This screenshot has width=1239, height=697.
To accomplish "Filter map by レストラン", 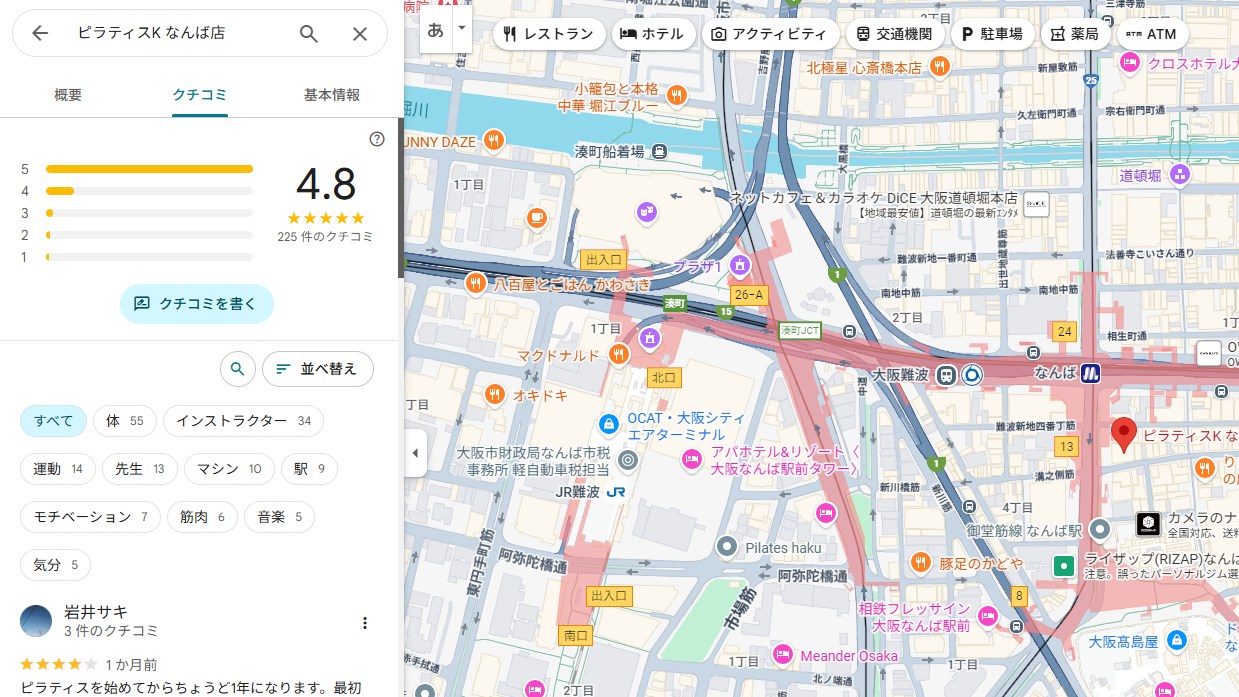I will (549, 34).
